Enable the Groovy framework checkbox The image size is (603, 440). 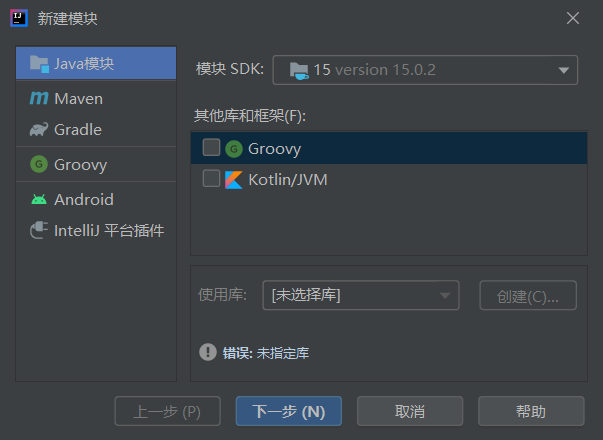coord(211,148)
